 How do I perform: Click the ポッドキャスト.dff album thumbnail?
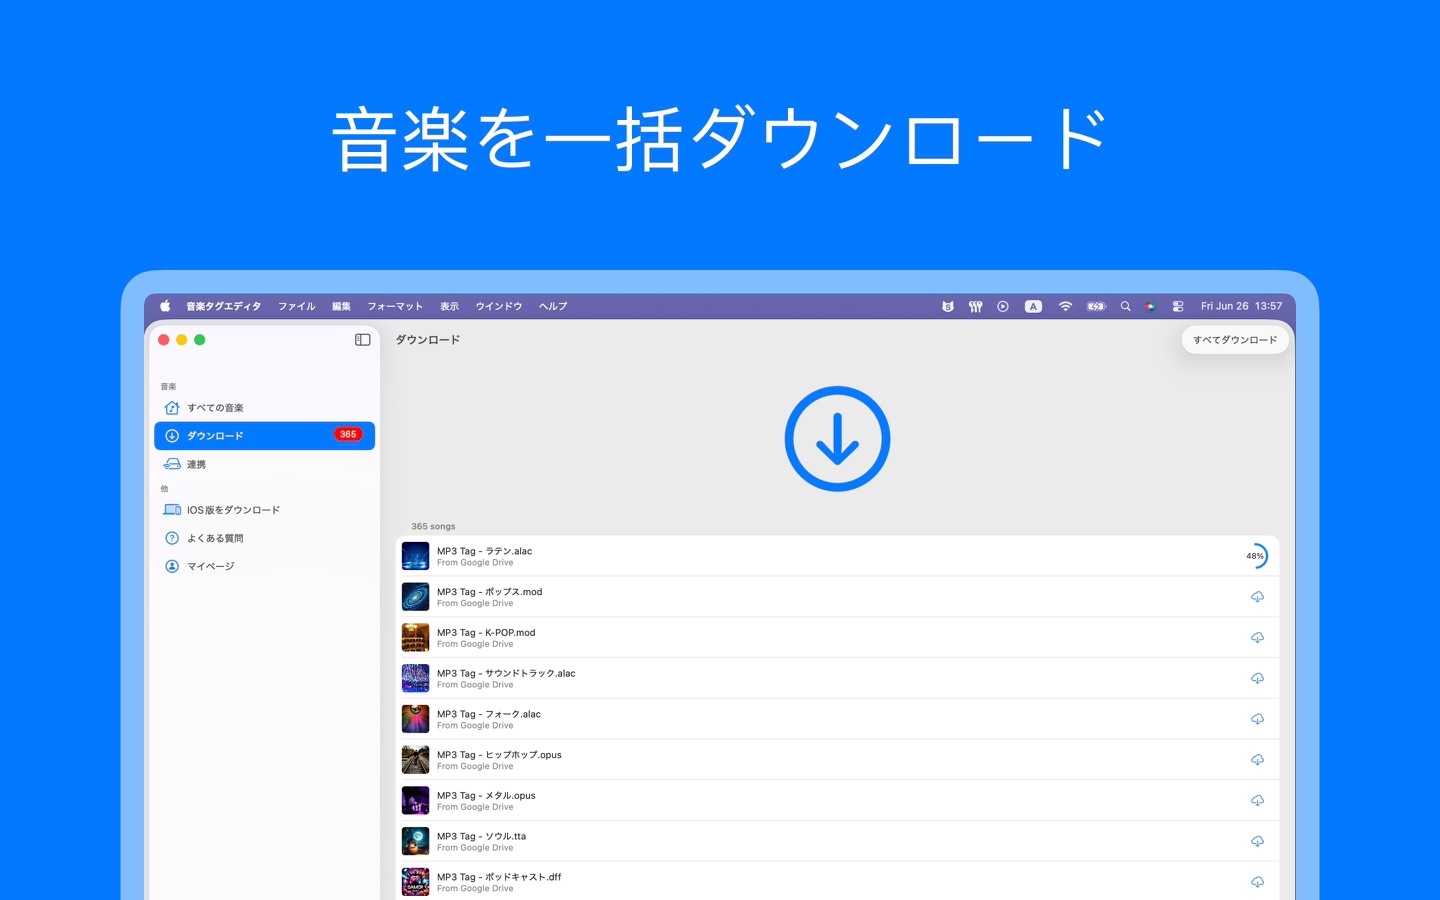coord(415,882)
